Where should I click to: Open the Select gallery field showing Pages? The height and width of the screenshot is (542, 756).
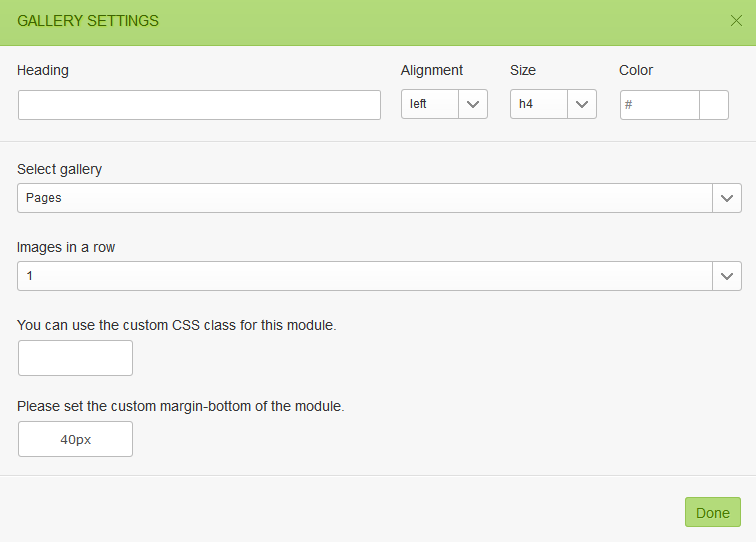(x=365, y=198)
